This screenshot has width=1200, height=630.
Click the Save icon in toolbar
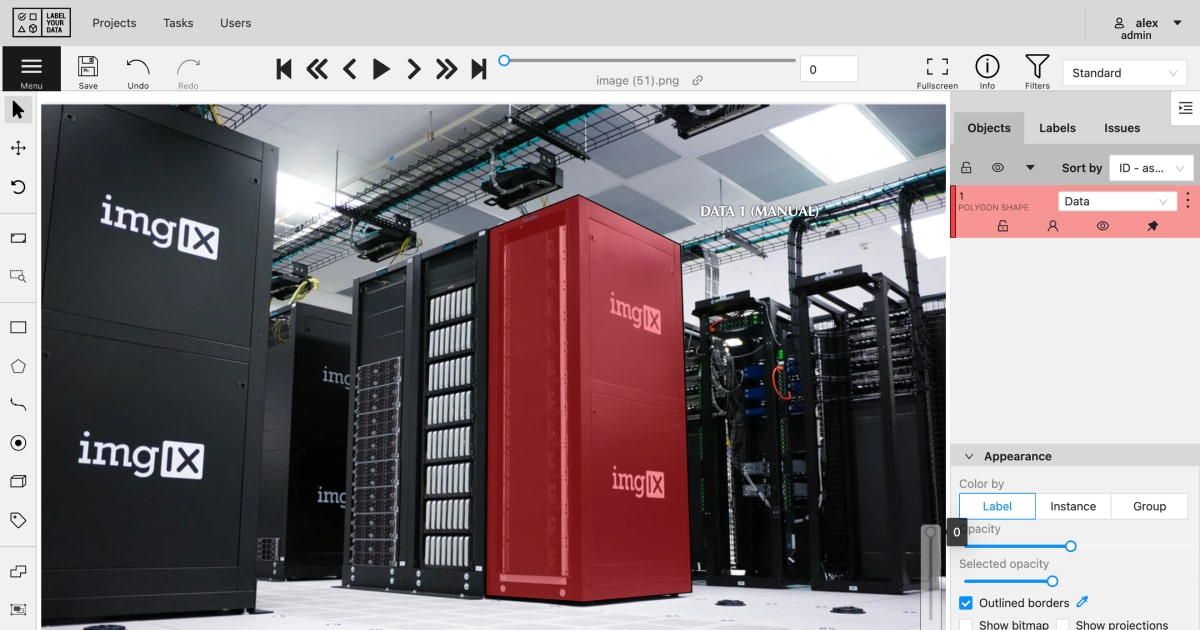(88, 68)
